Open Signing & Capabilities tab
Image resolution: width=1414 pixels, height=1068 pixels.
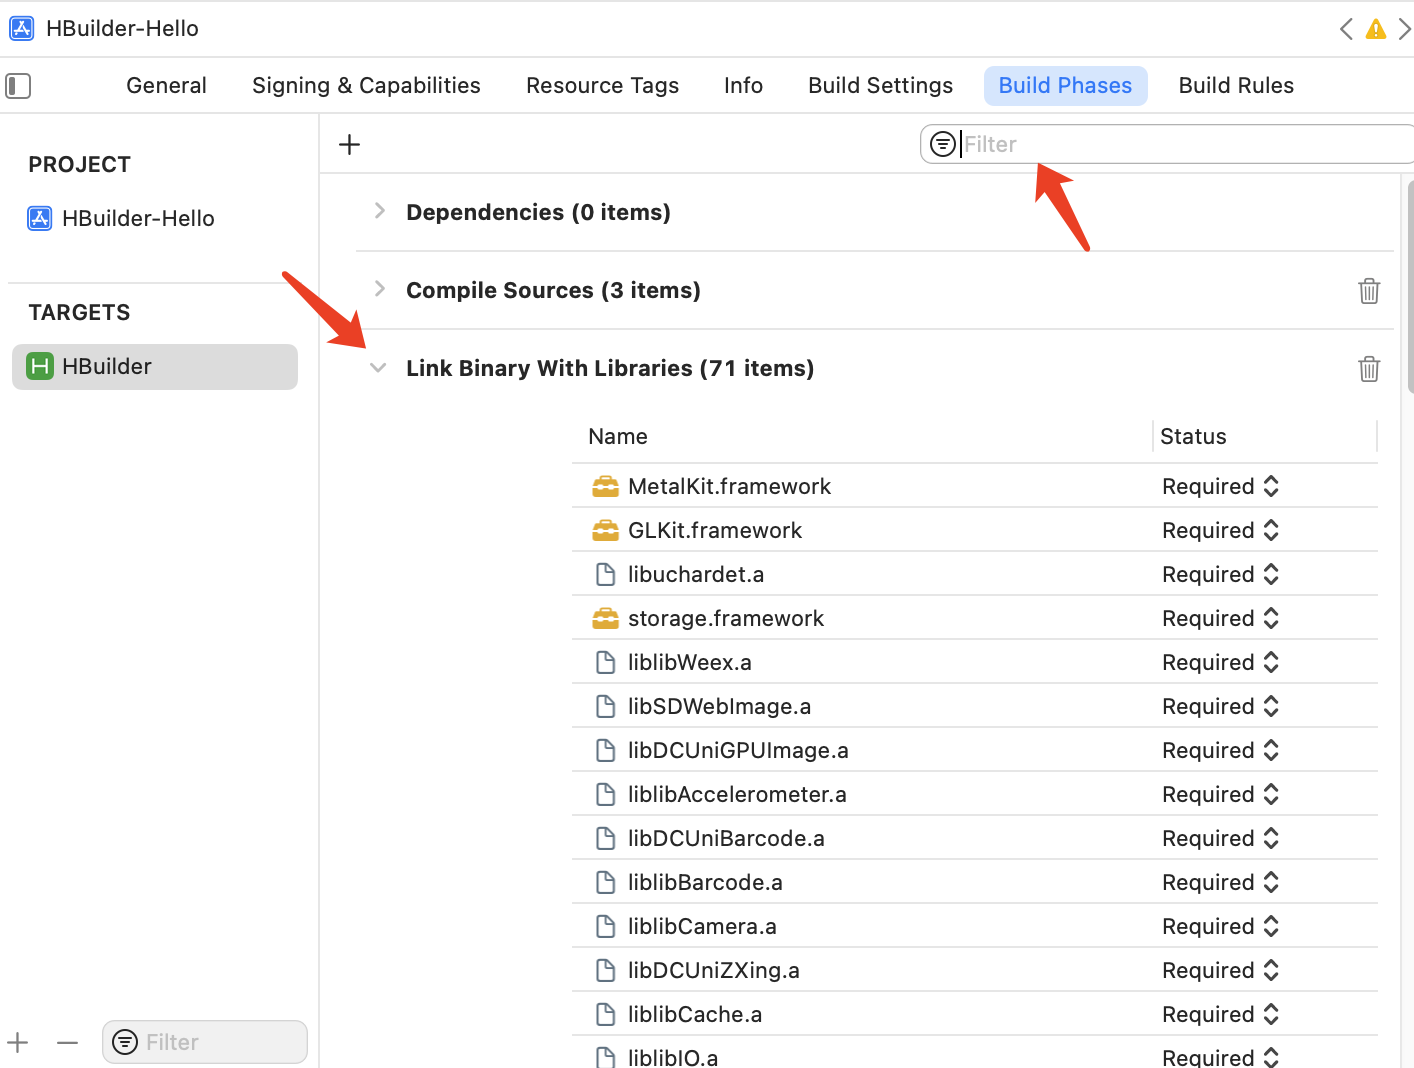[x=366, y=86]
